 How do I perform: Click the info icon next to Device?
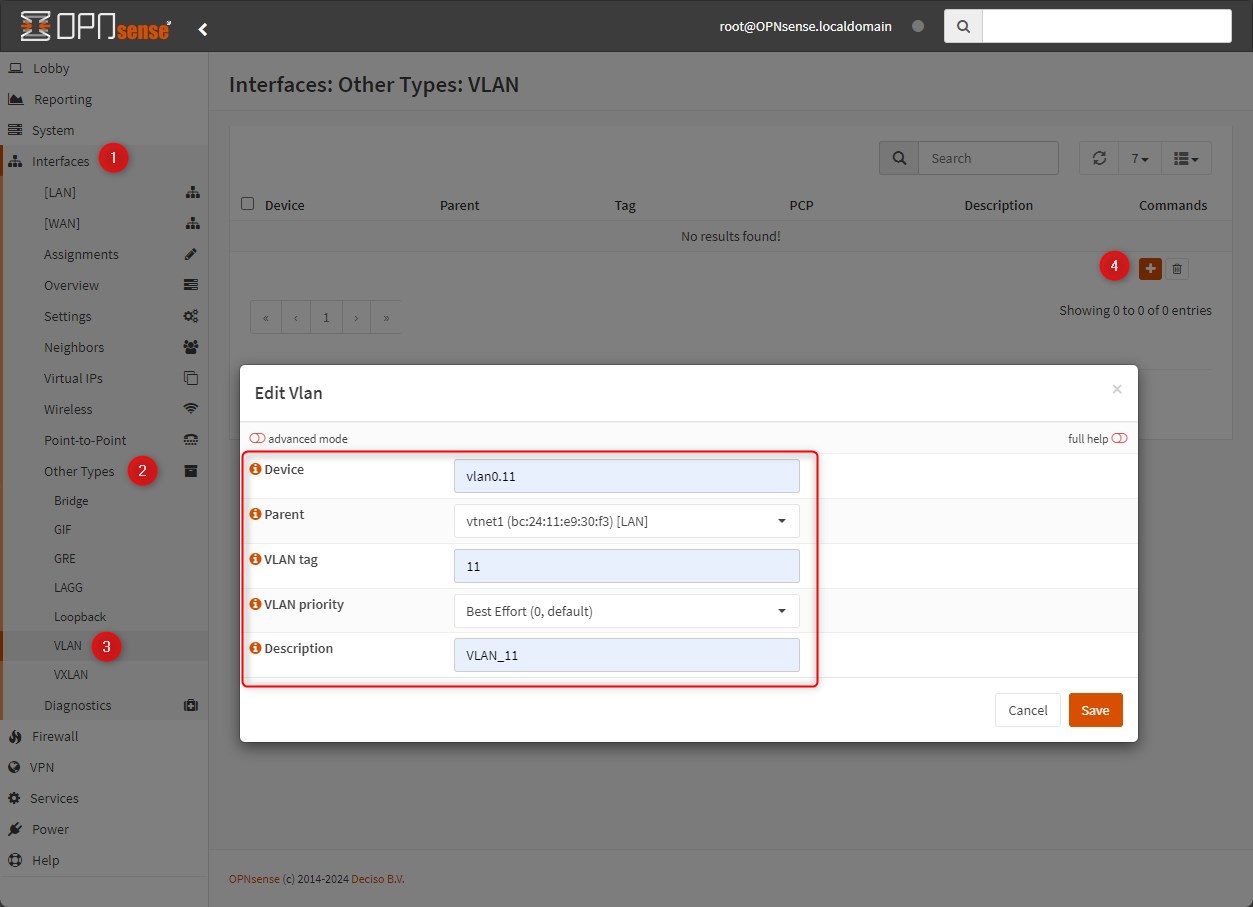pyautogui.click(x=256, y=469)
